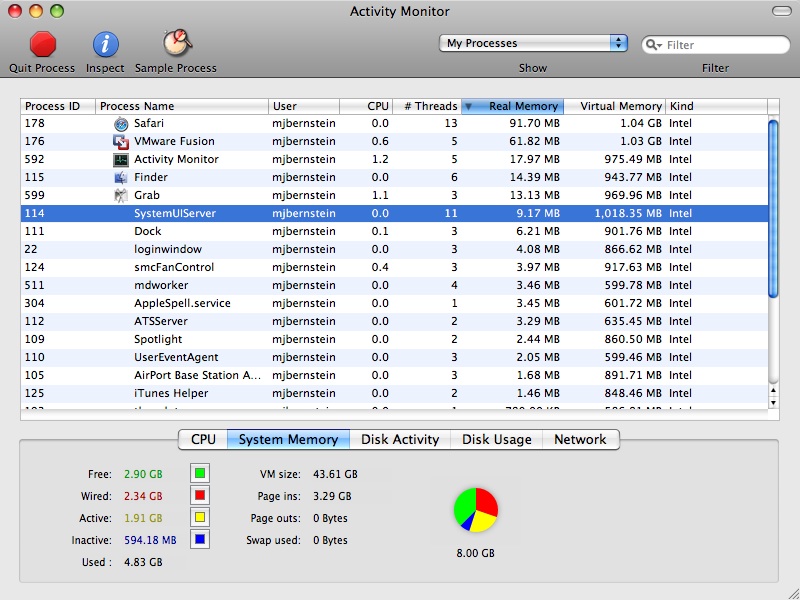Click the green Free memory color swatch
Image resolution: width=800 pixels, height=600 pixels.
pyautogui.click(x=200, y=473)
